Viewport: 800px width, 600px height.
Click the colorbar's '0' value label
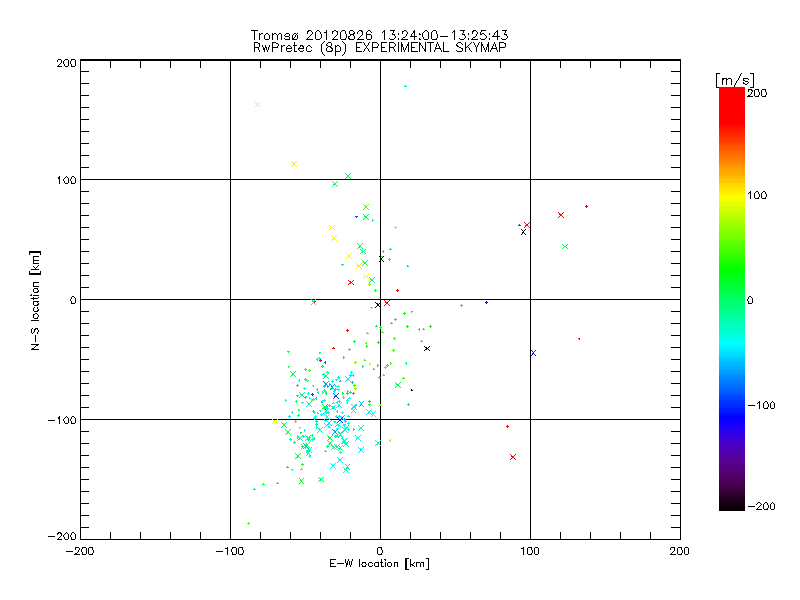point(750,300)
